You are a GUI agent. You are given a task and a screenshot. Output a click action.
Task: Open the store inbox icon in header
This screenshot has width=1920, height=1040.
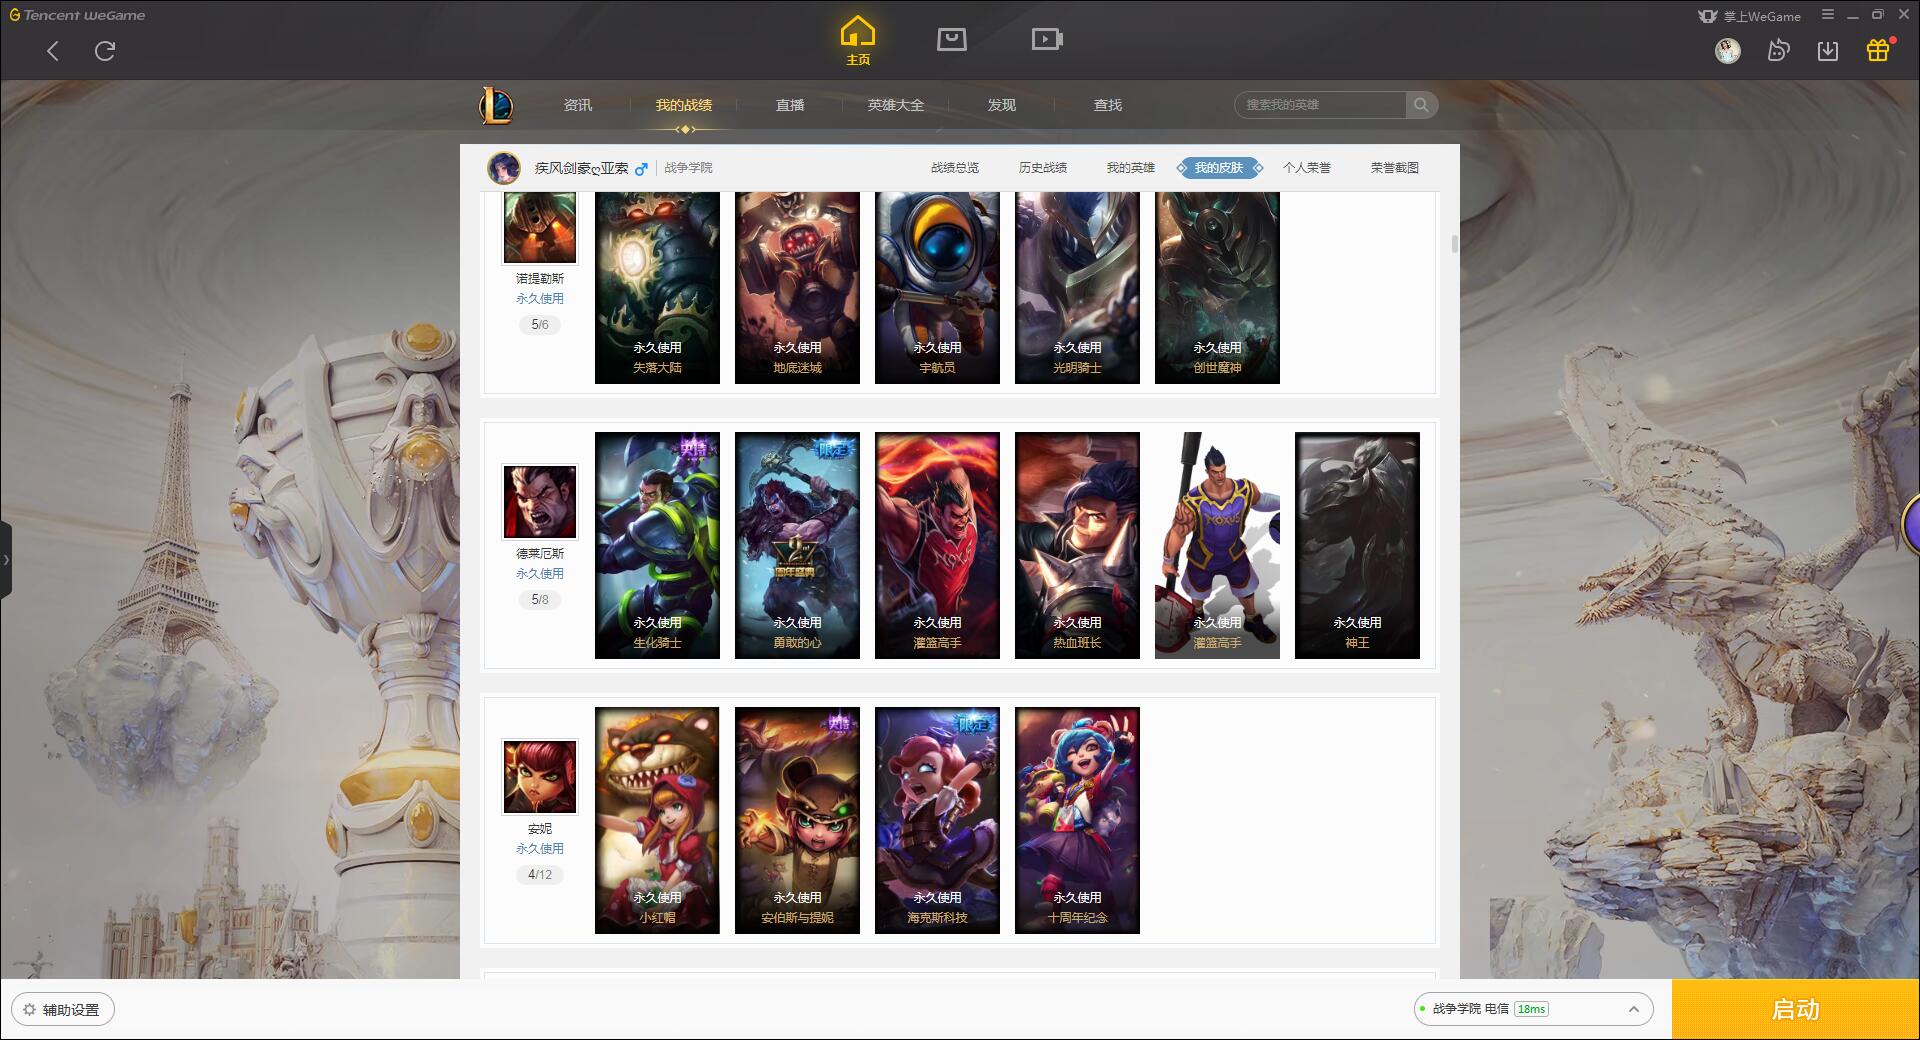(x=952, y=39)
